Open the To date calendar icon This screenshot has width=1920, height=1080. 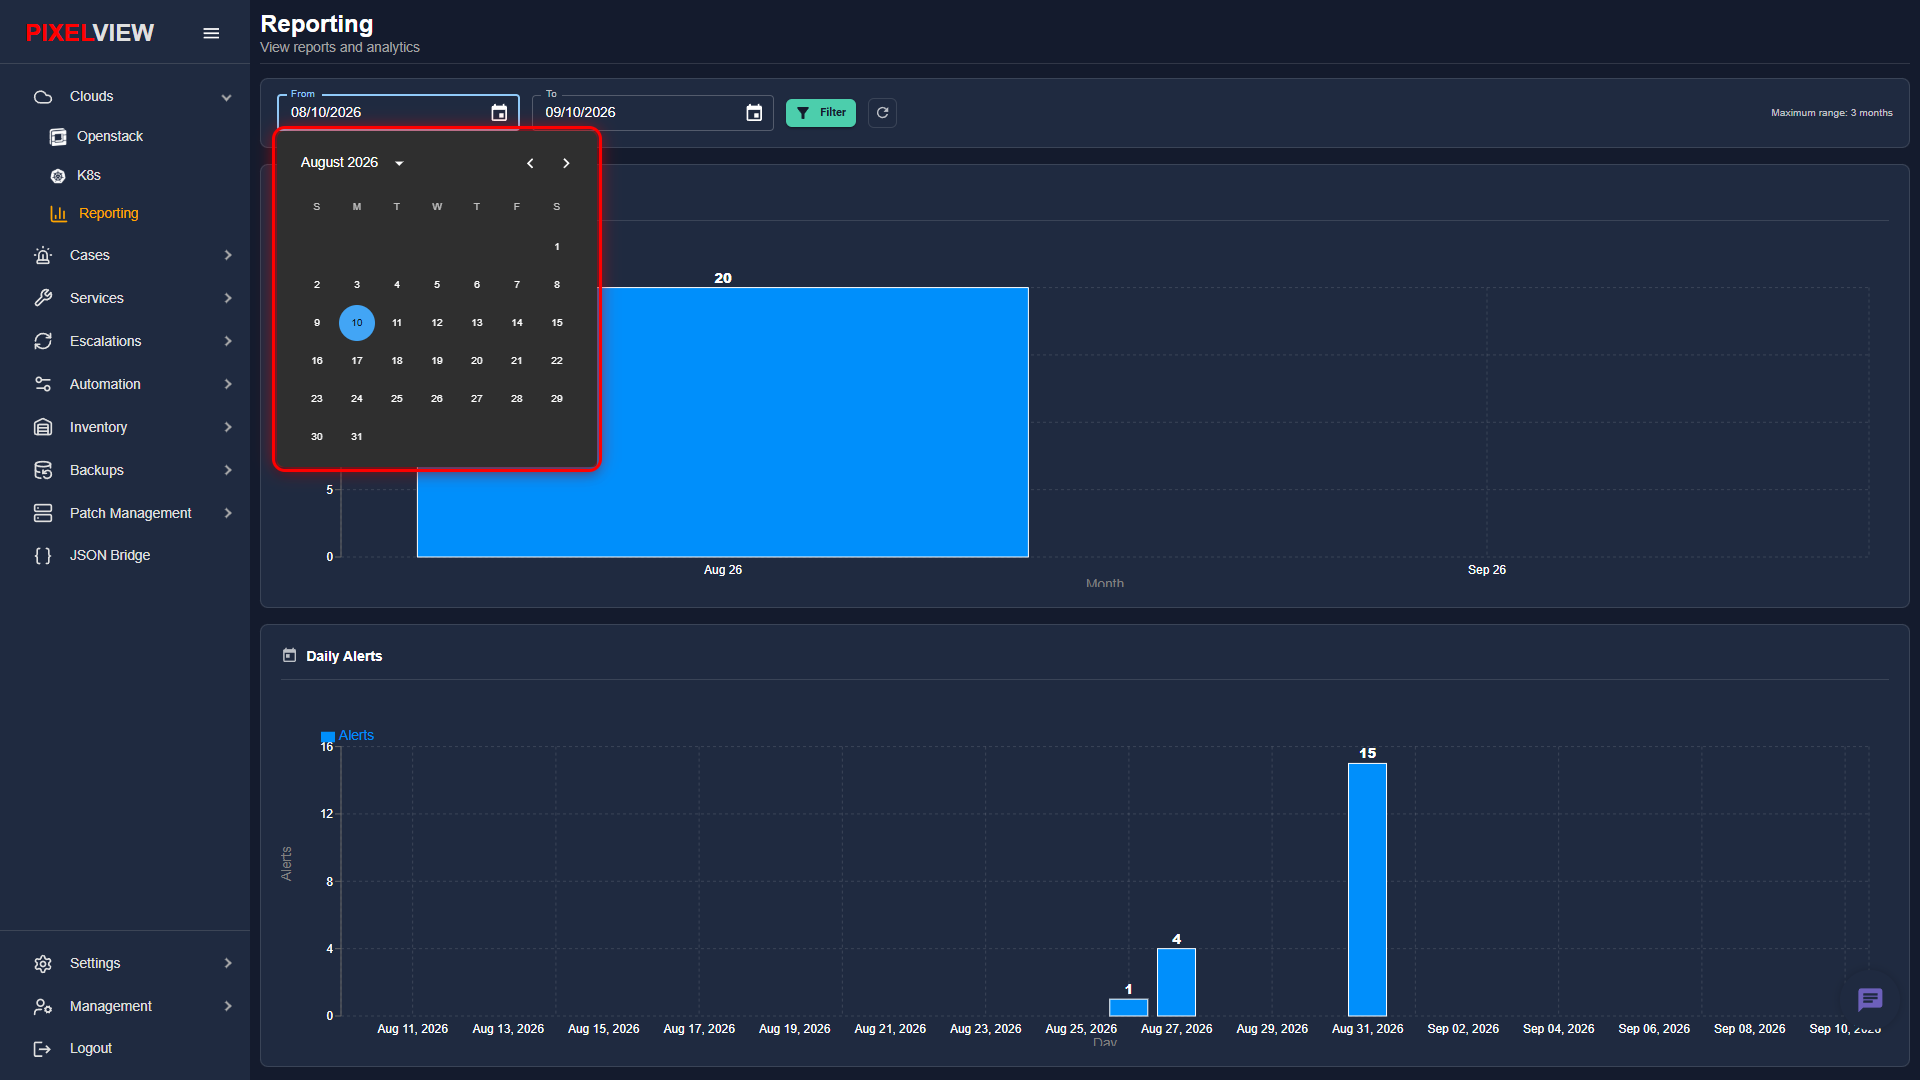point(754,113)
